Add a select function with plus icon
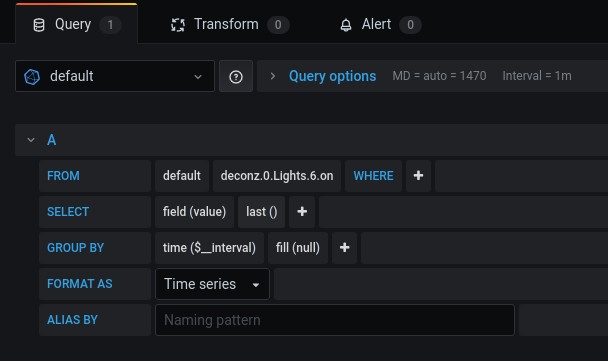 [x=302, y=212]
